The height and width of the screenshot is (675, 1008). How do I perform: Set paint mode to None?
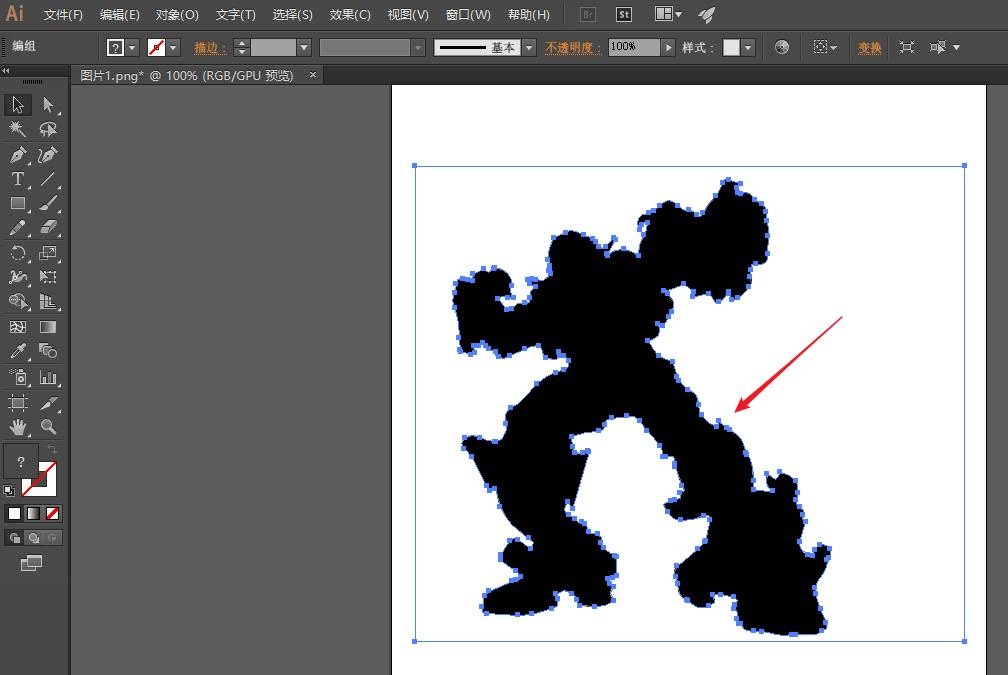pos(53,513)
